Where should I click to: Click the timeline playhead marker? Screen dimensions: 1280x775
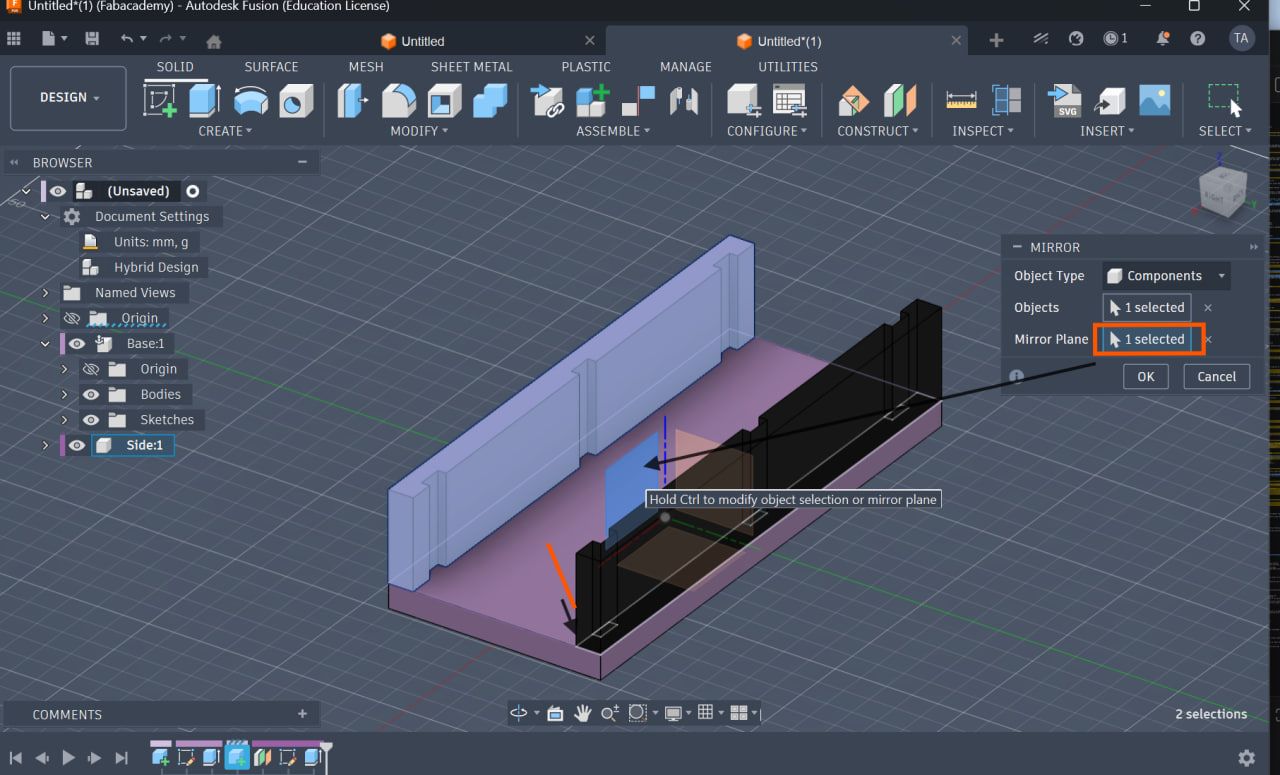coord(325,746)
